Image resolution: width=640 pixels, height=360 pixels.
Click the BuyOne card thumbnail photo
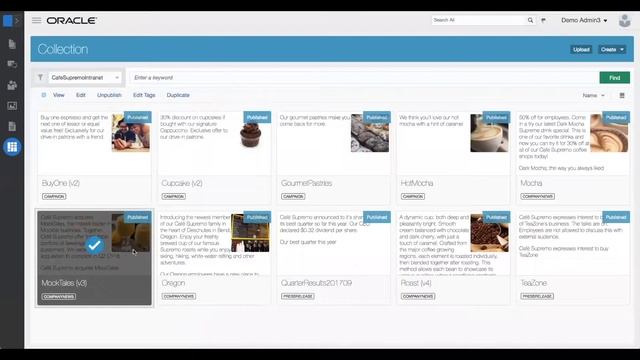(131, 133)
